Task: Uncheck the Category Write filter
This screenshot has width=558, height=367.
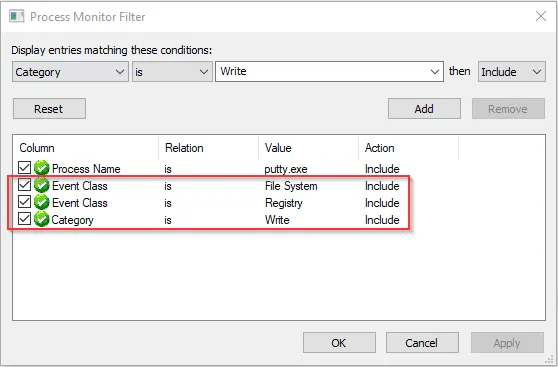Action: click(x=24, y=219)
